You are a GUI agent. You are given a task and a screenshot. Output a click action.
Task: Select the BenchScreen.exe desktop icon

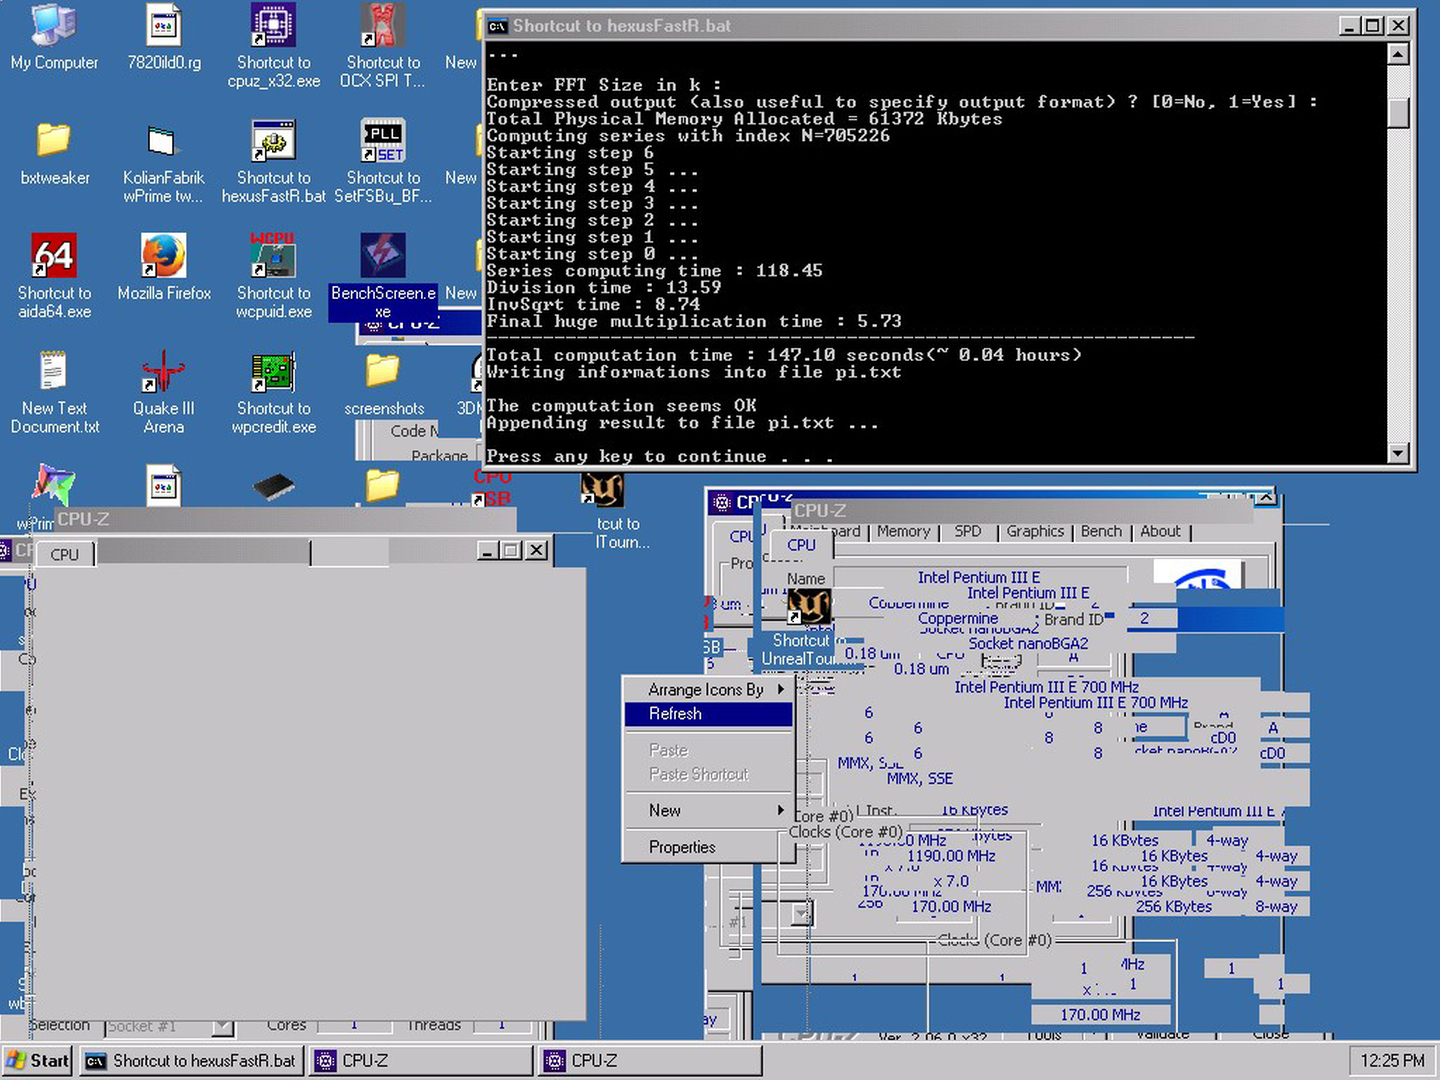(x=383, y=277)
